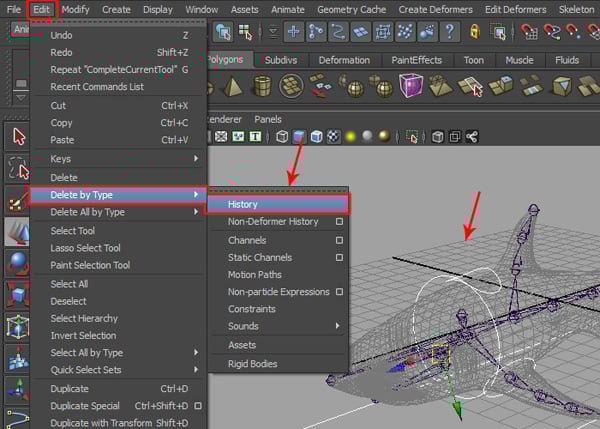Switch to the Deformation shelf tab
Image resolution: width=600 pixels, height=429 pixels.
click(x=343, y=60)
